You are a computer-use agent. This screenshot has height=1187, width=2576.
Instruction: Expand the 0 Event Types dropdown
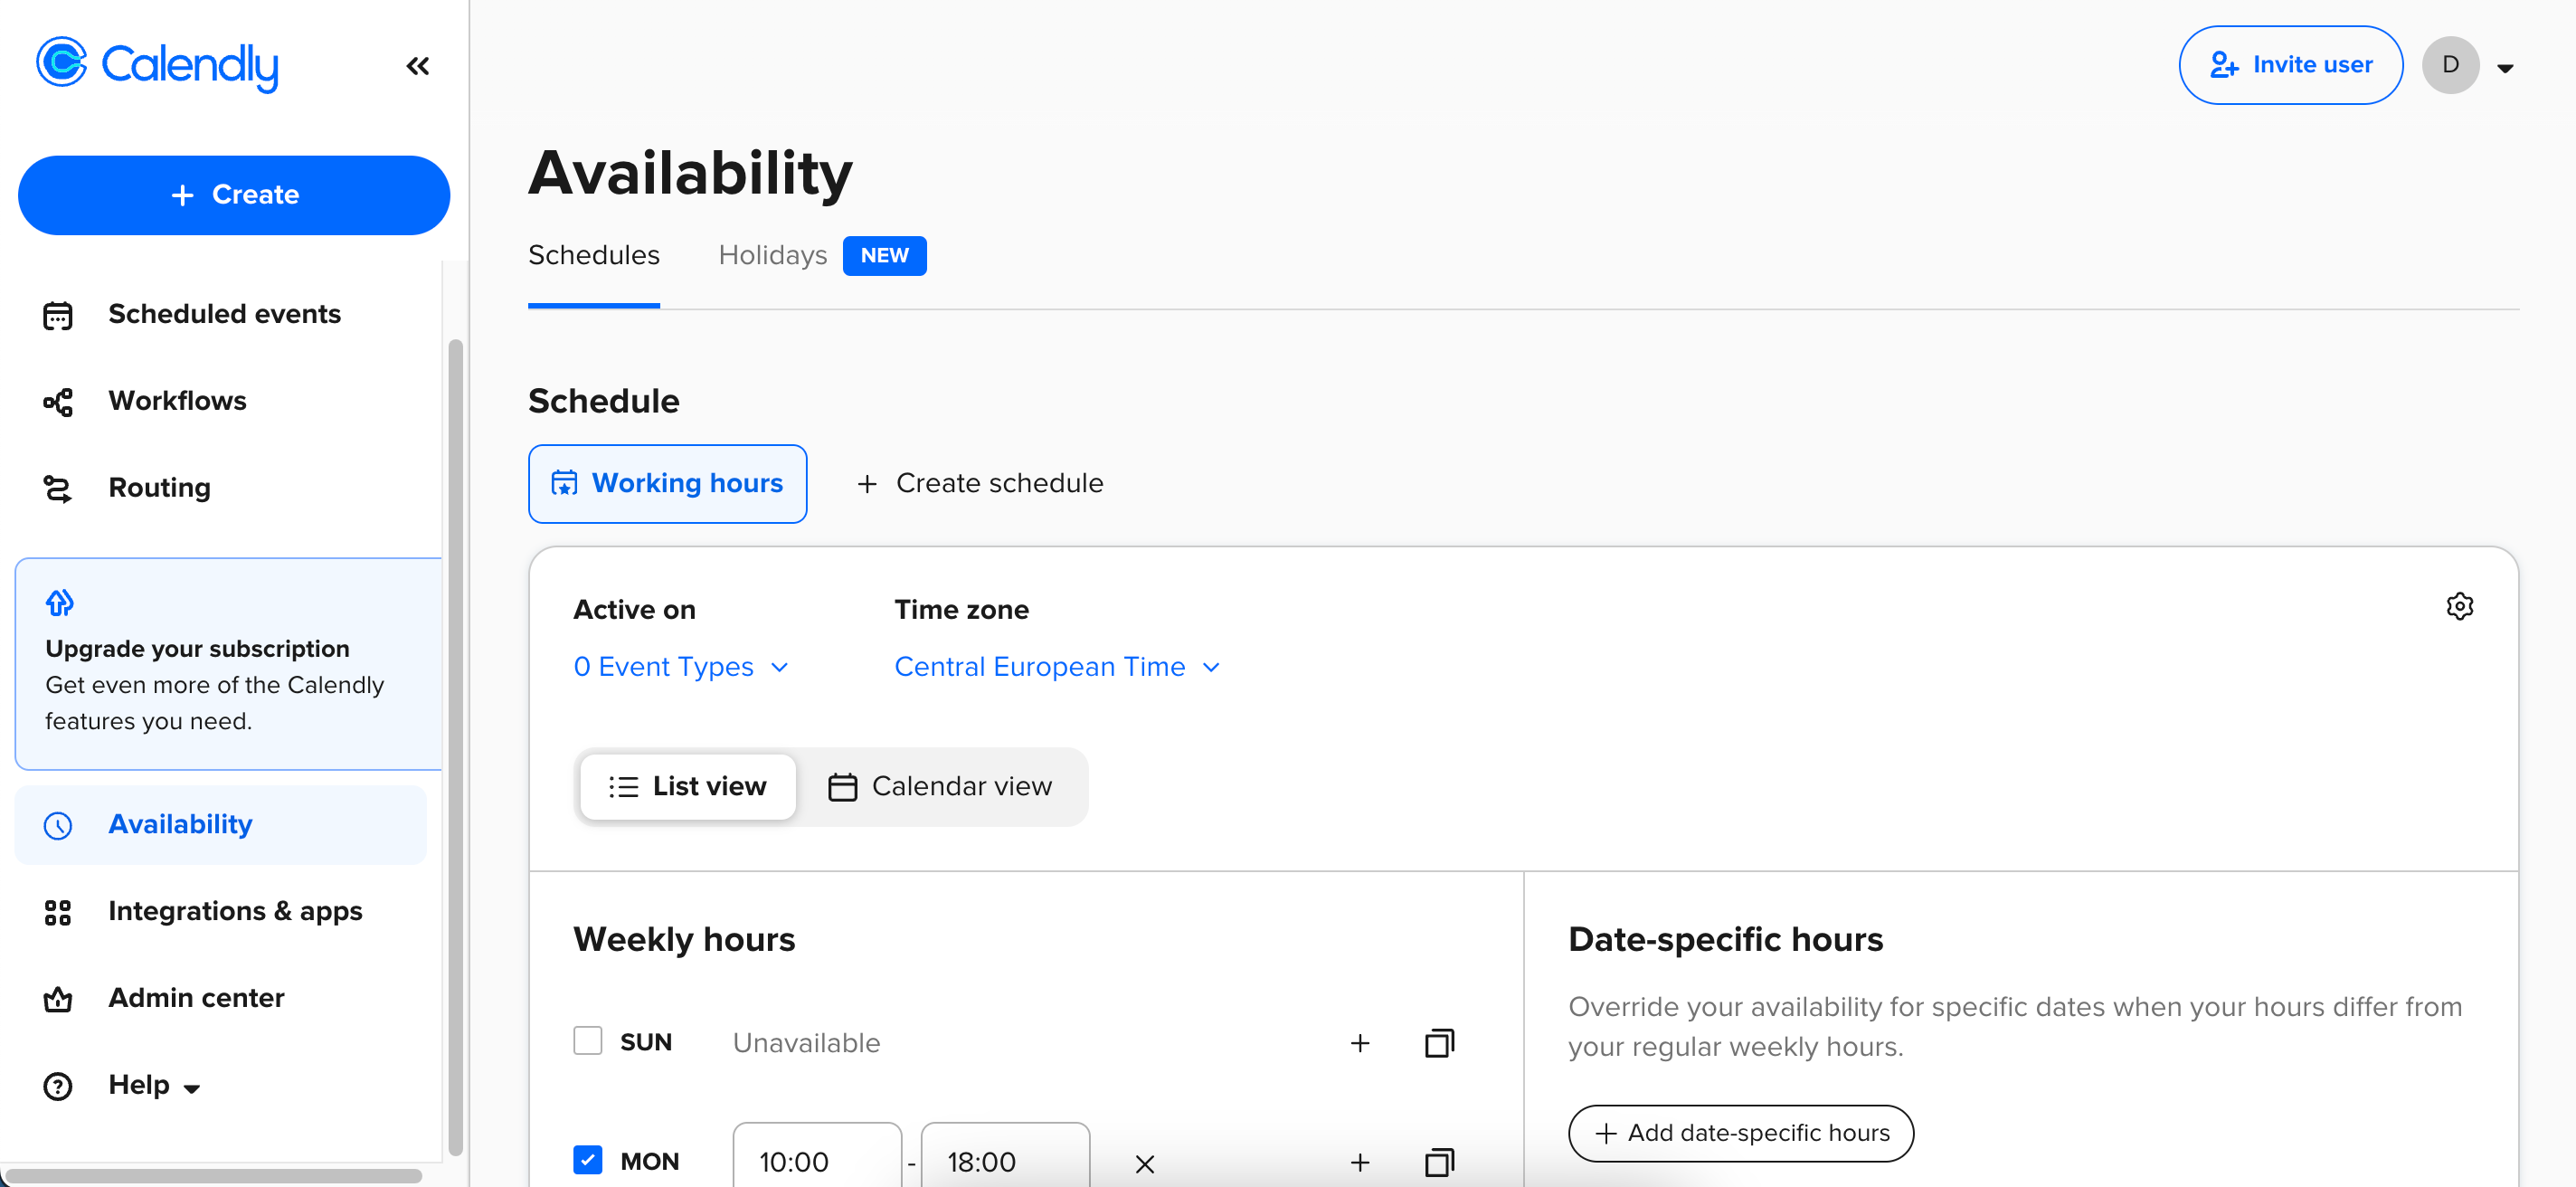[680, 667]
